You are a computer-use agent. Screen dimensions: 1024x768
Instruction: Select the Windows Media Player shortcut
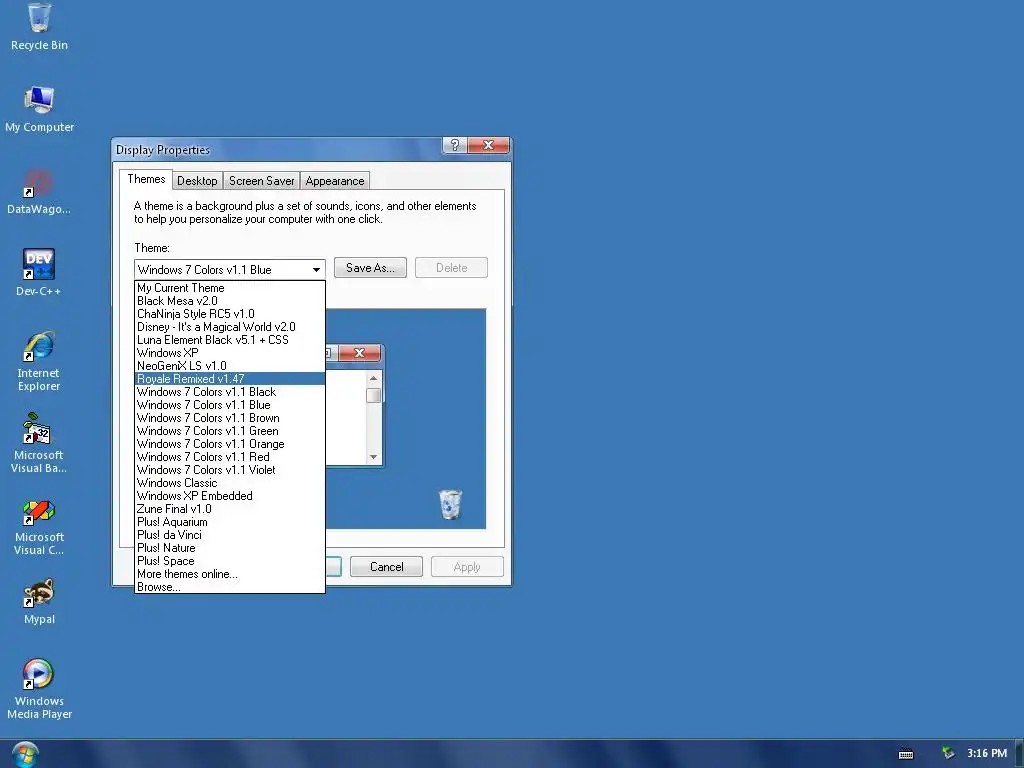tap(39, 689)
